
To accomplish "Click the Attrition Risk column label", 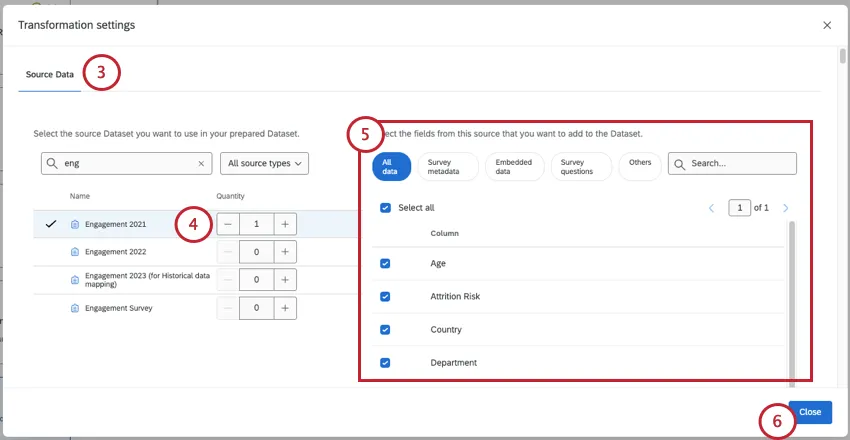I will point(455,296).
